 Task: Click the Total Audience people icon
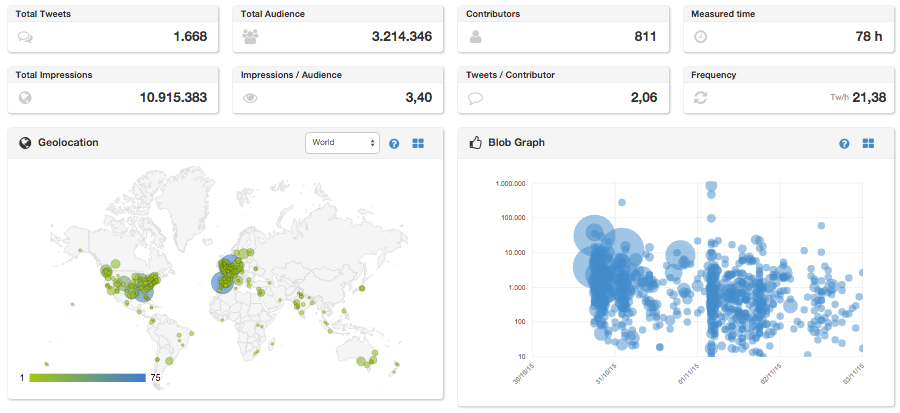pos(250,37)
